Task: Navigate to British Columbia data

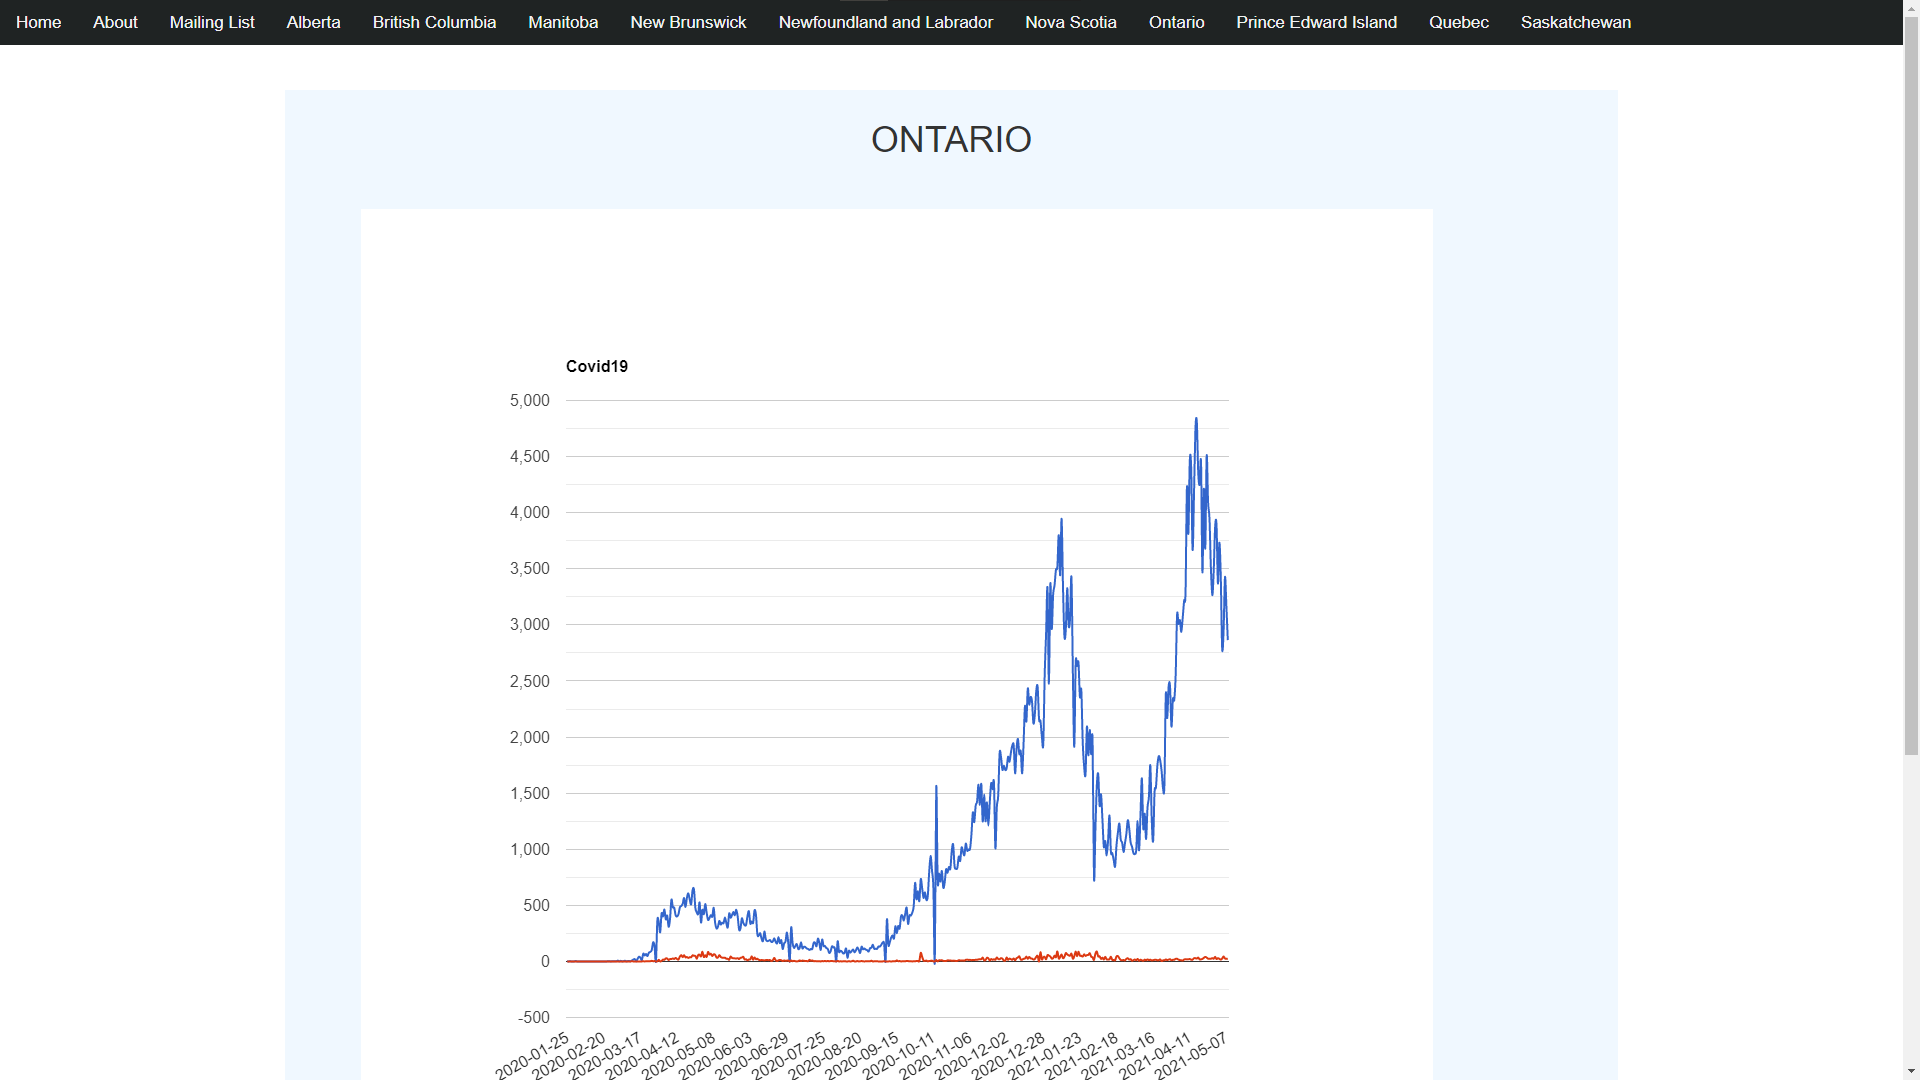Action: (x=434, y=22)
